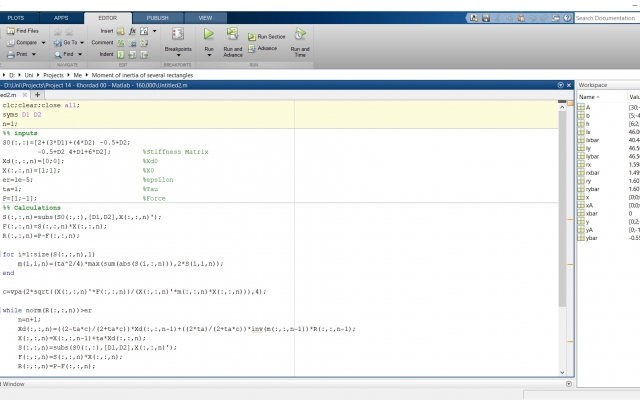
Task: Insert function using the fx icon
Action: (x=132, y=31)
